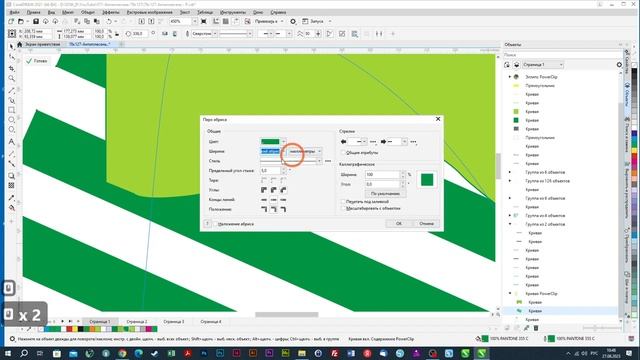640x360 pixels.
Task: Click the fill color swatch in the status bar
Action: coord(485,339)
